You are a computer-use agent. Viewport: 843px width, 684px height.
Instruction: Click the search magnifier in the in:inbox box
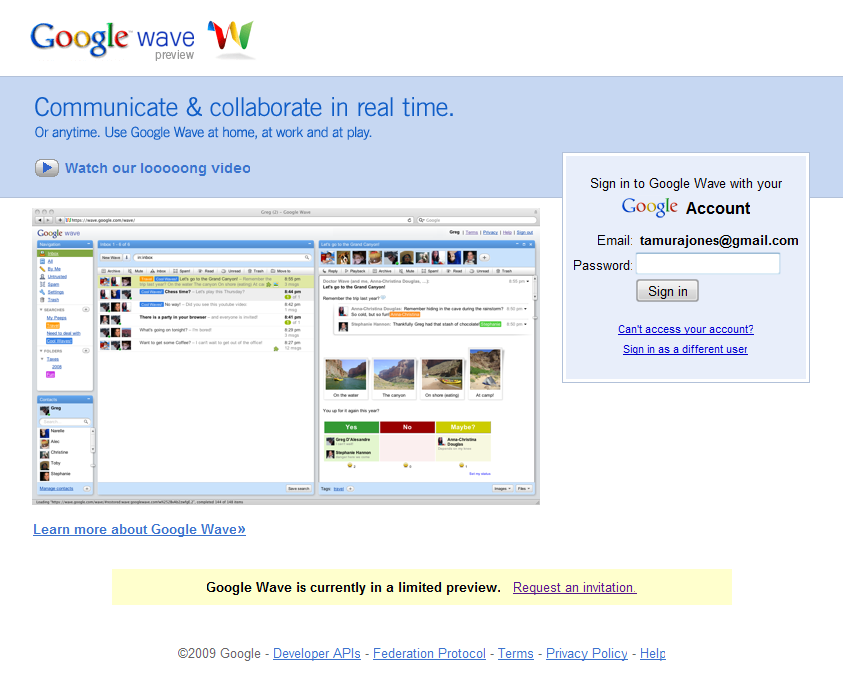(x=306, y=255)
